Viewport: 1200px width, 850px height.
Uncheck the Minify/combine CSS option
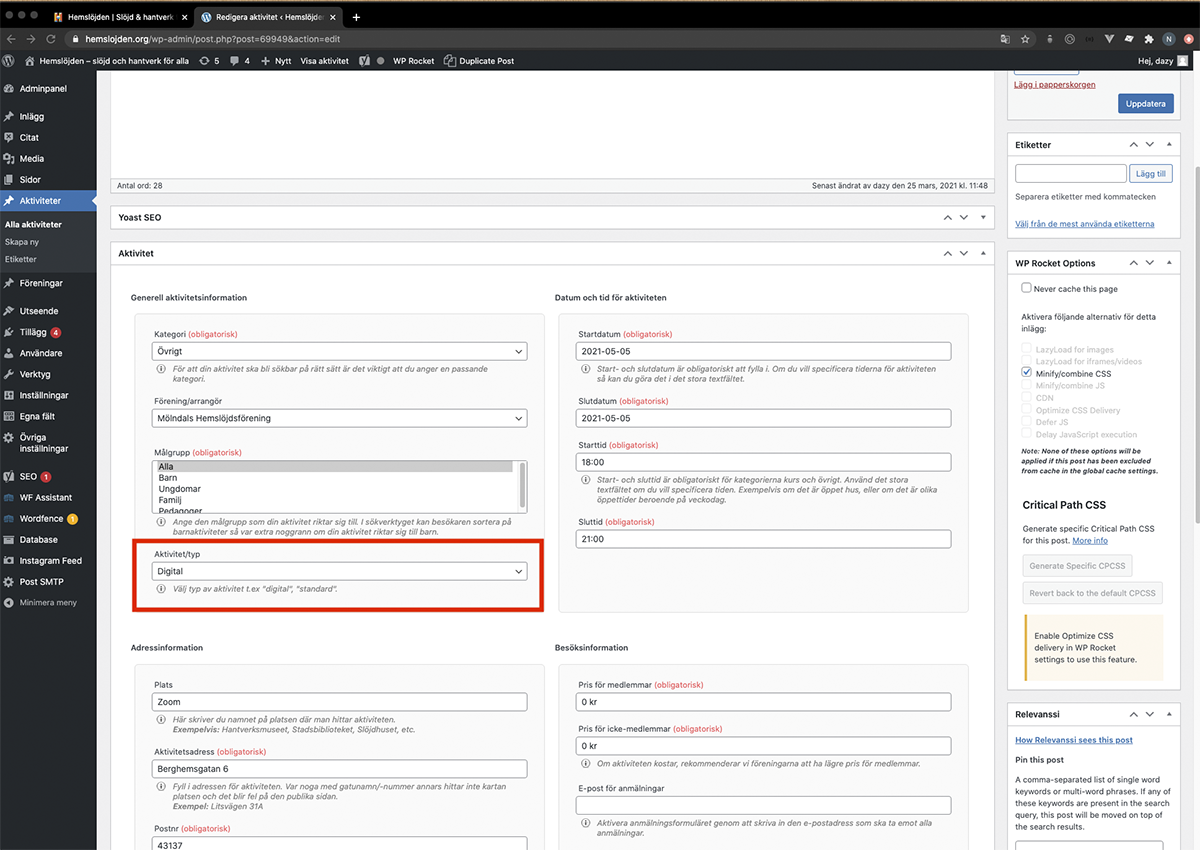pyautogui.click(x=1026, y=373)
